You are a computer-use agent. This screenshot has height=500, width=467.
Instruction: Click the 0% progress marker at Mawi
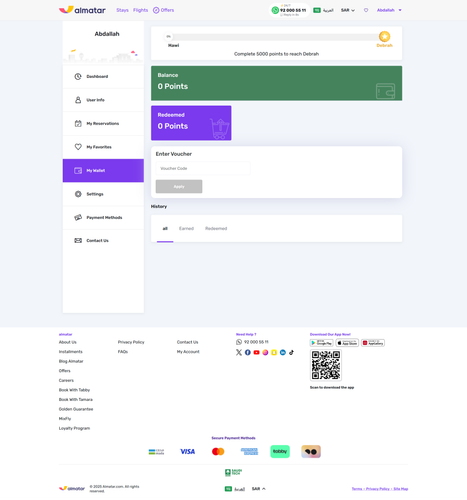169,36
